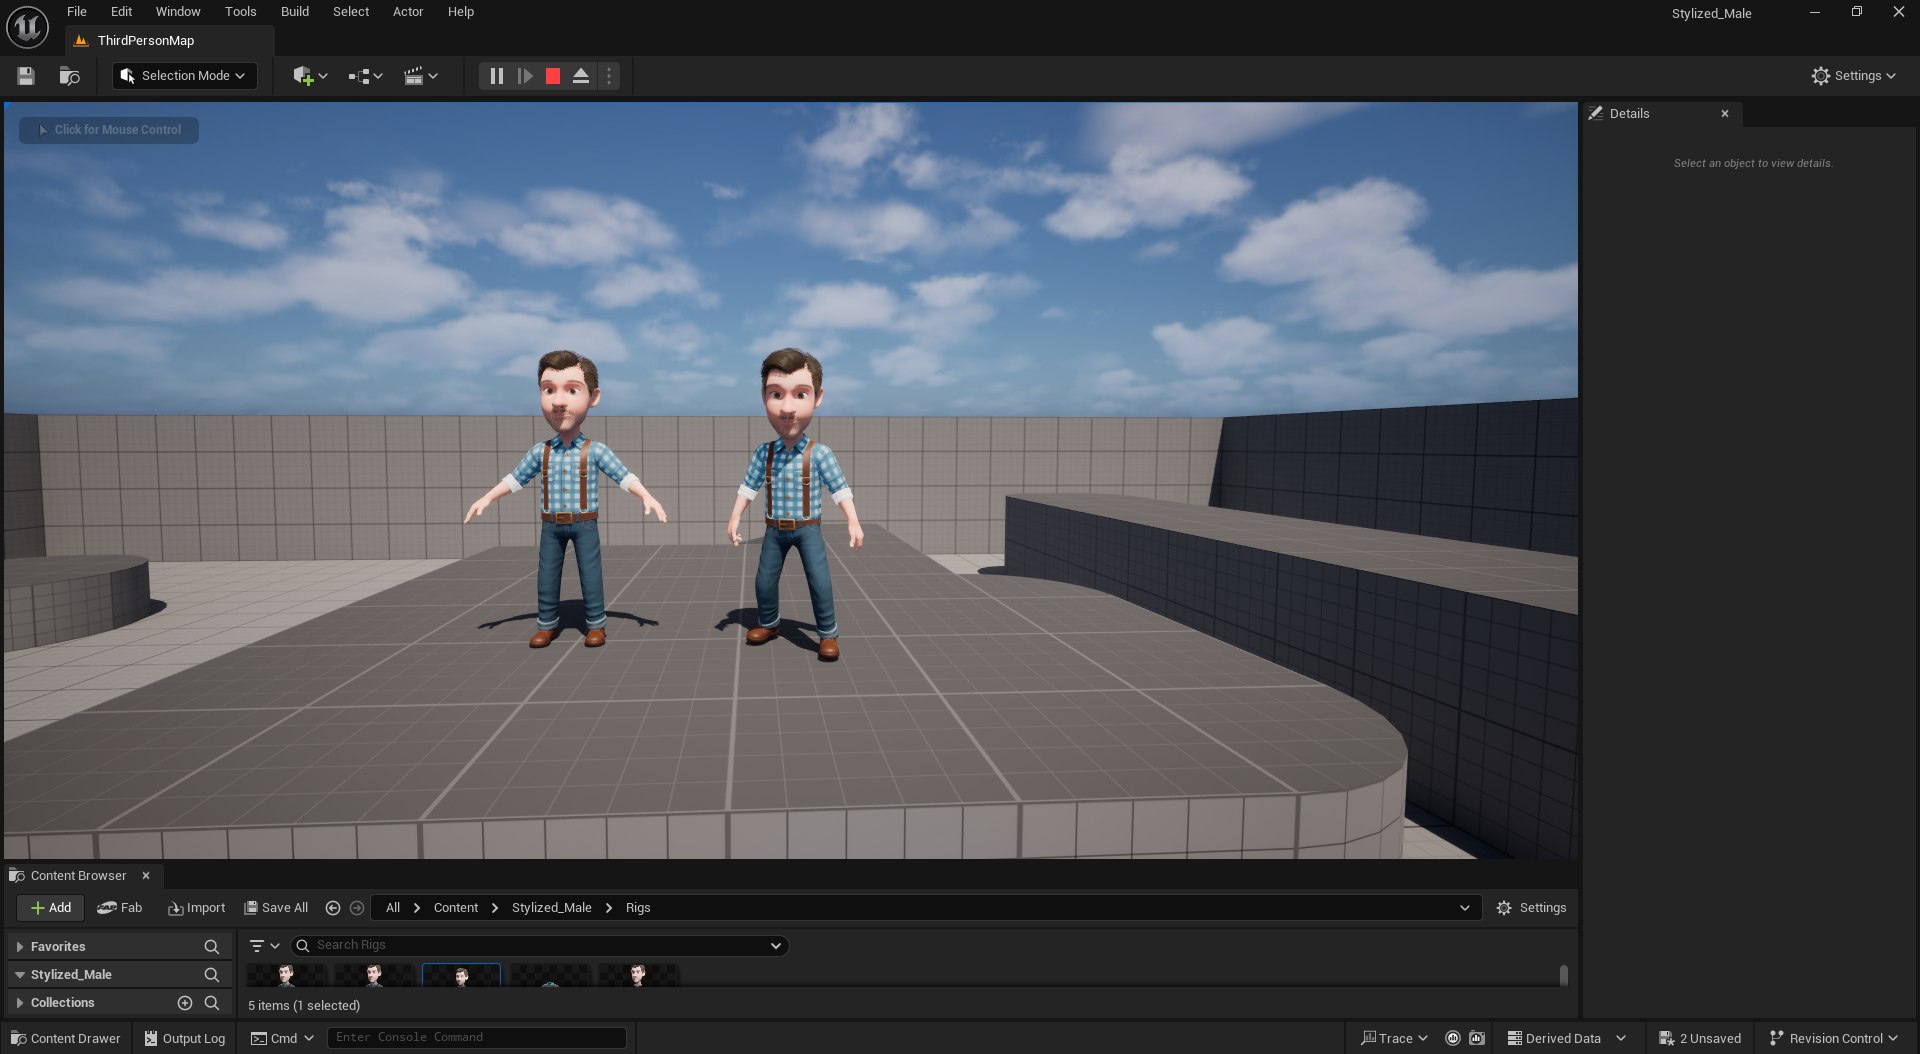Stop the play session
The width and height of the screenshot is (1920, 1054).
[552, 76]
